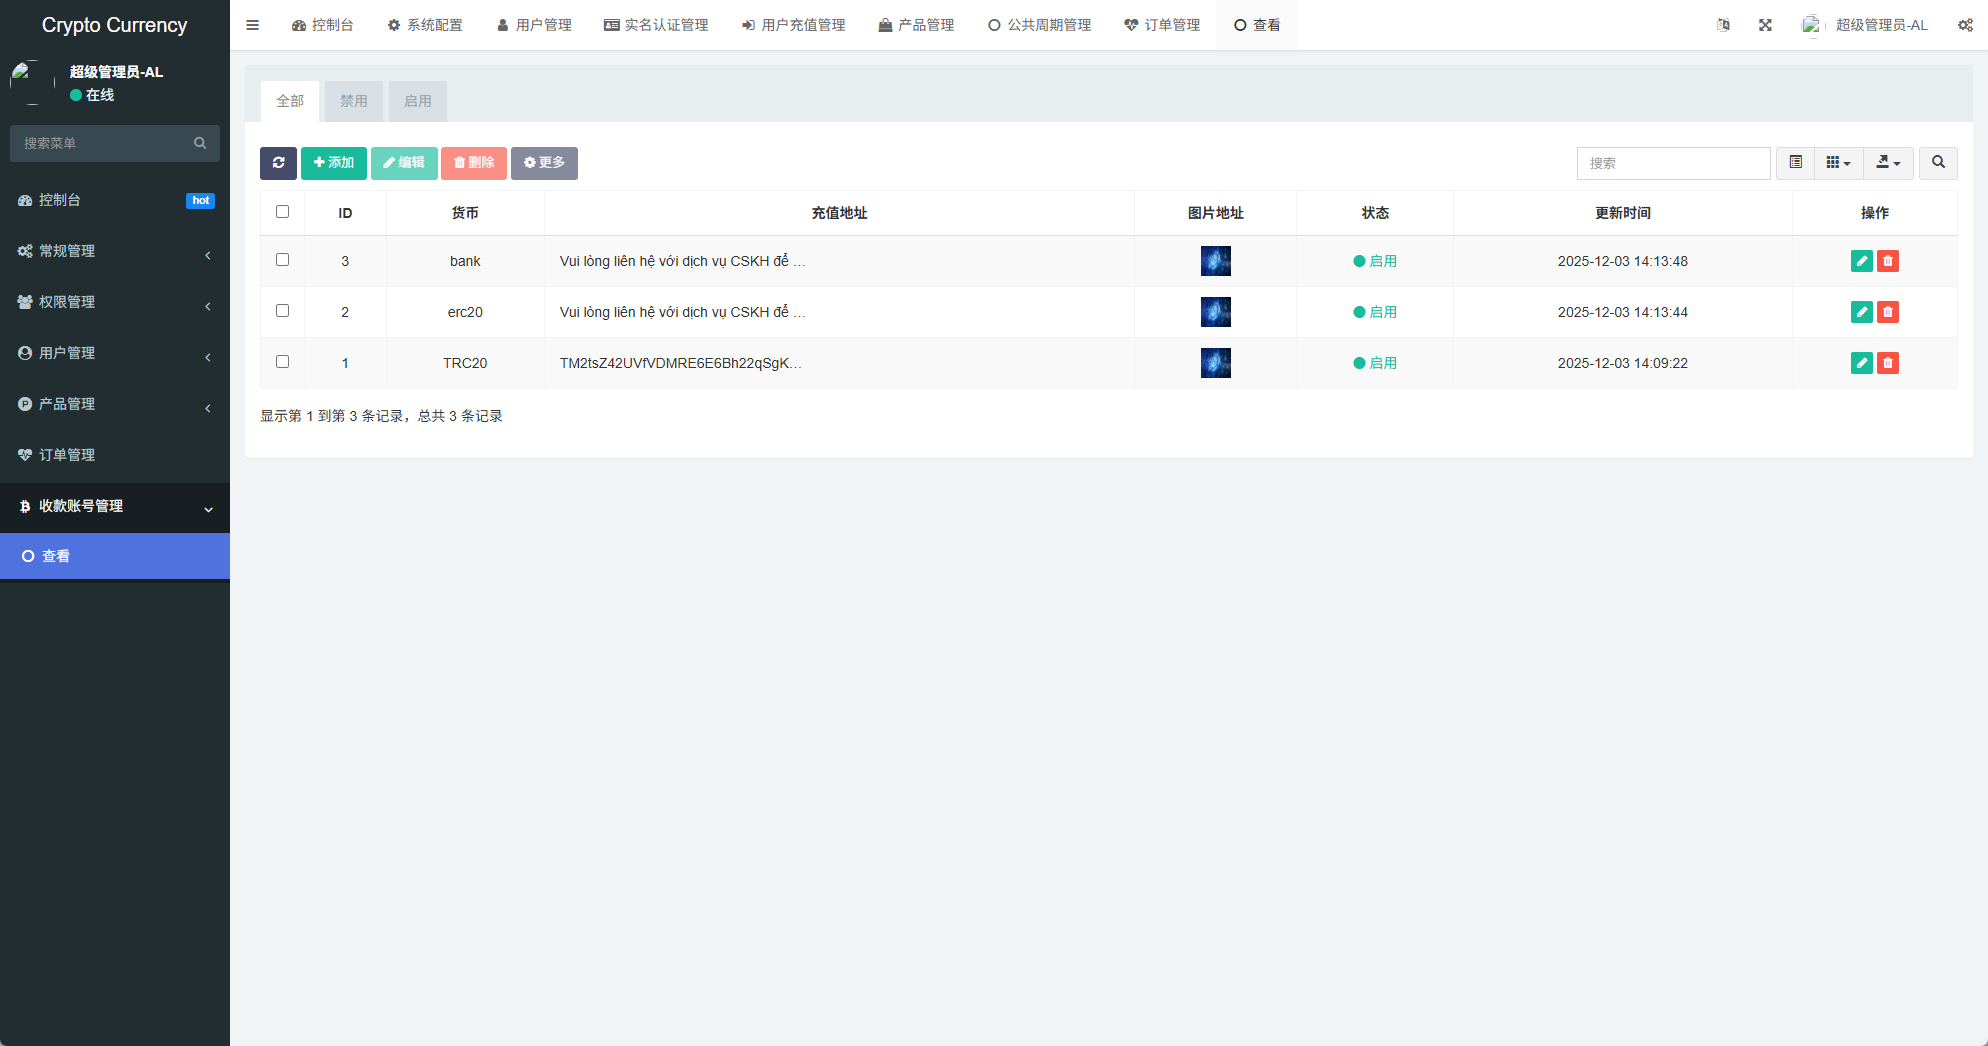
Task: Click the edit icon for TRC20 row
Action: (x=1861, y=363)
